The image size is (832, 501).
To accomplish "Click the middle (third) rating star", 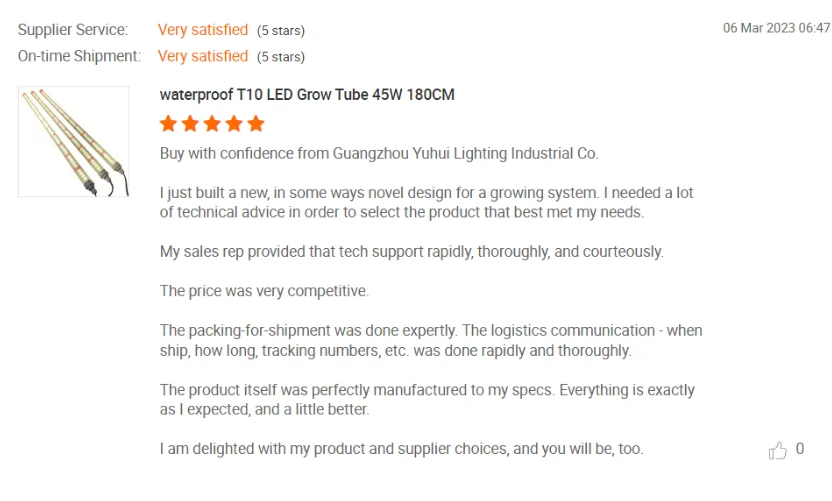I will (x=212, y=123).
